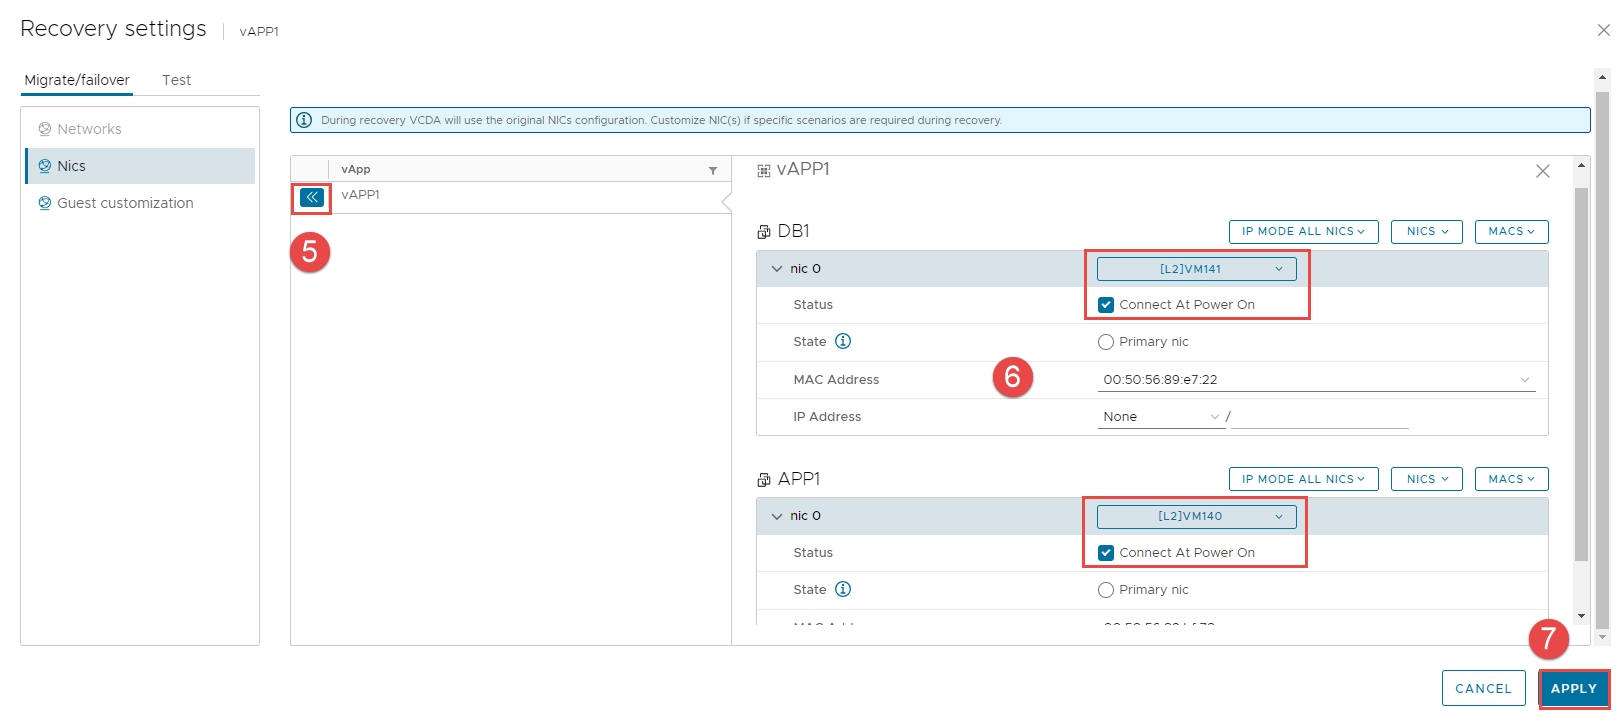The image size is (1621, 721).
Task: Click the APPLY button
Action: [1573, 689]
